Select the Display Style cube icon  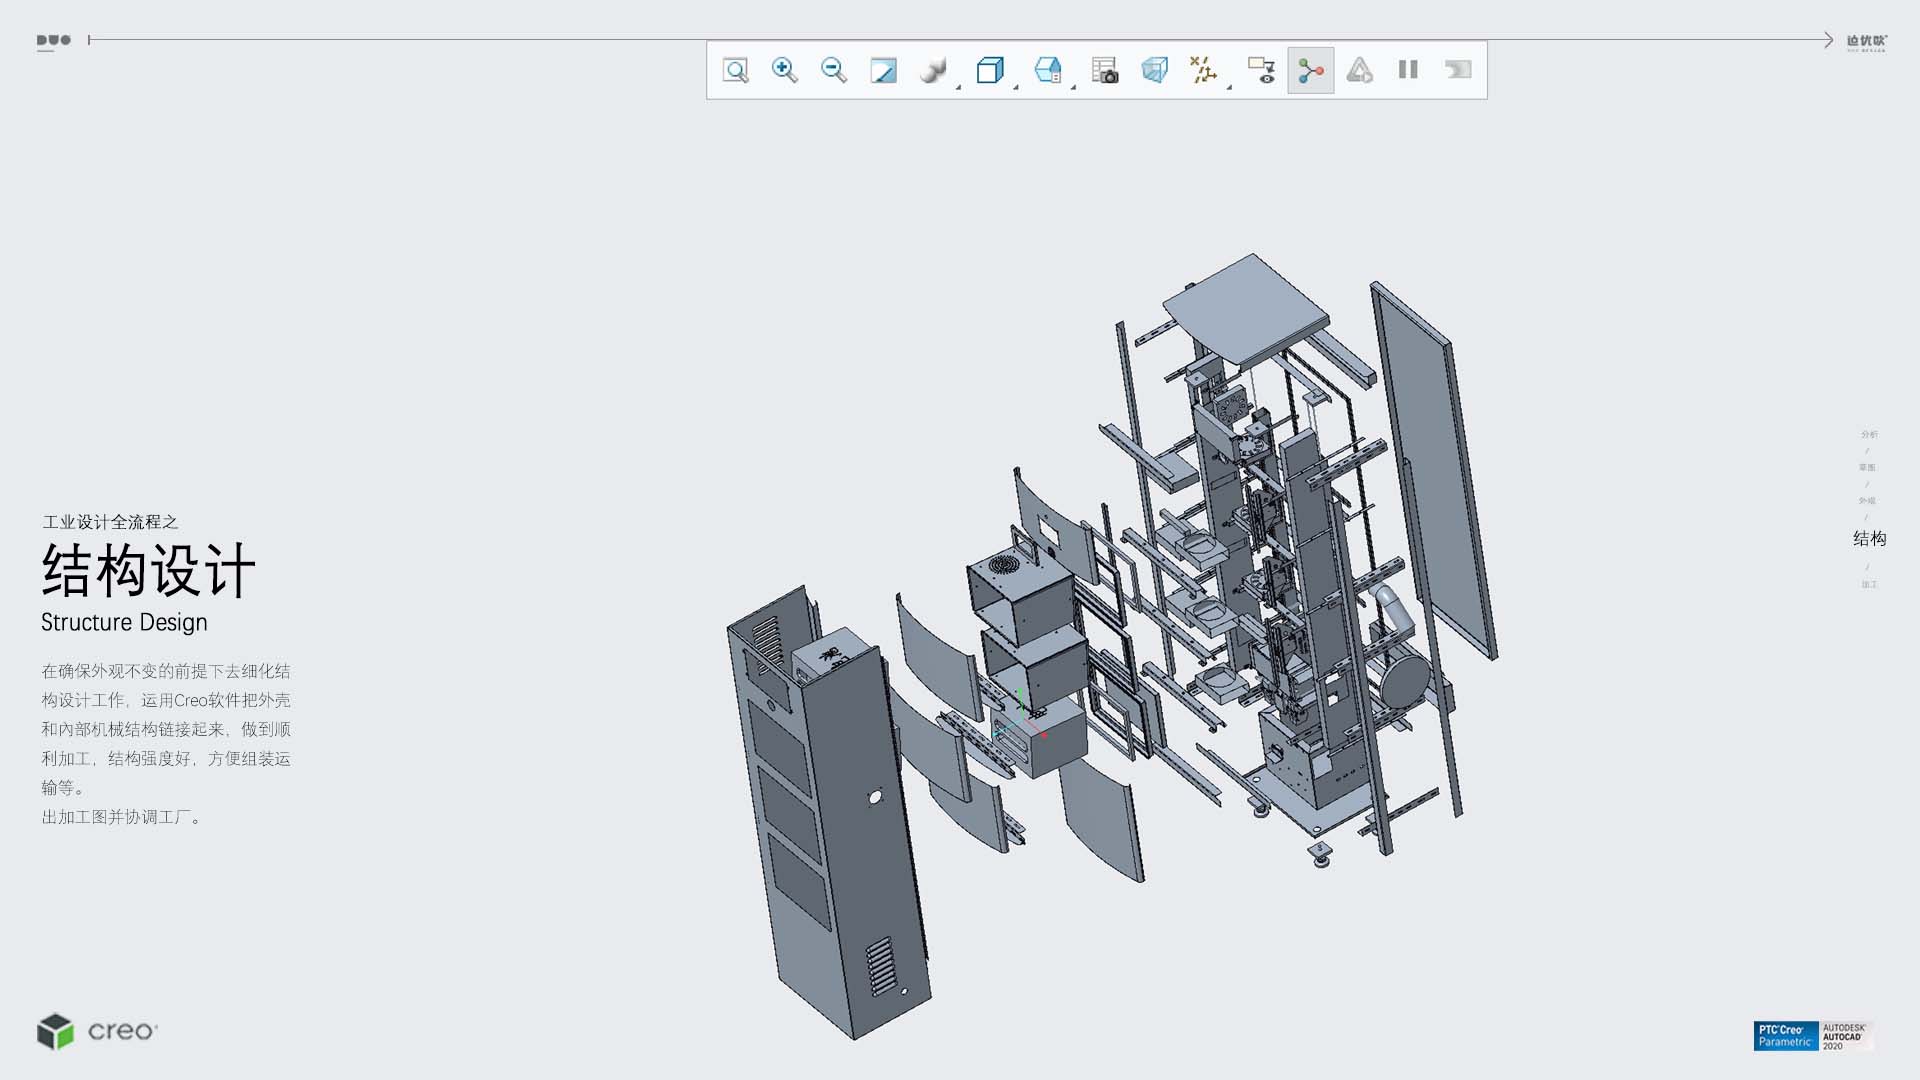click(x=989, y=70)
